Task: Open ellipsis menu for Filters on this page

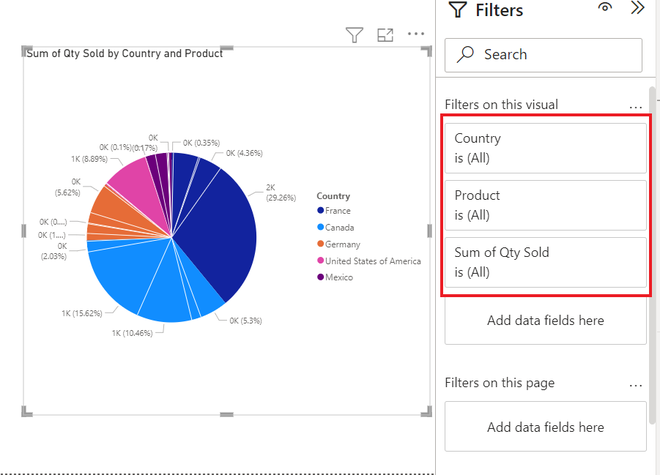Action: (635, 382)
